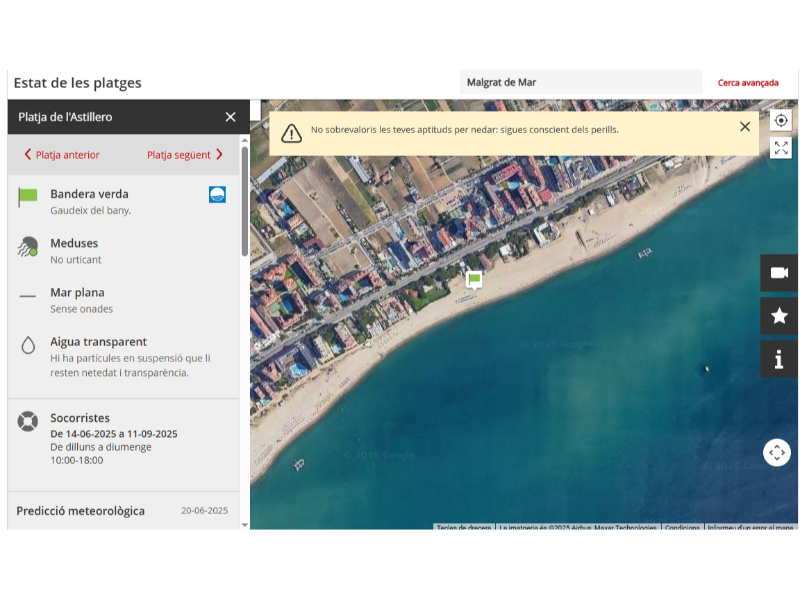Image resolution: width=800 pixels, height=600 pixels.
Task: Click the star favorites button
Action: click(x=779, y=316)
